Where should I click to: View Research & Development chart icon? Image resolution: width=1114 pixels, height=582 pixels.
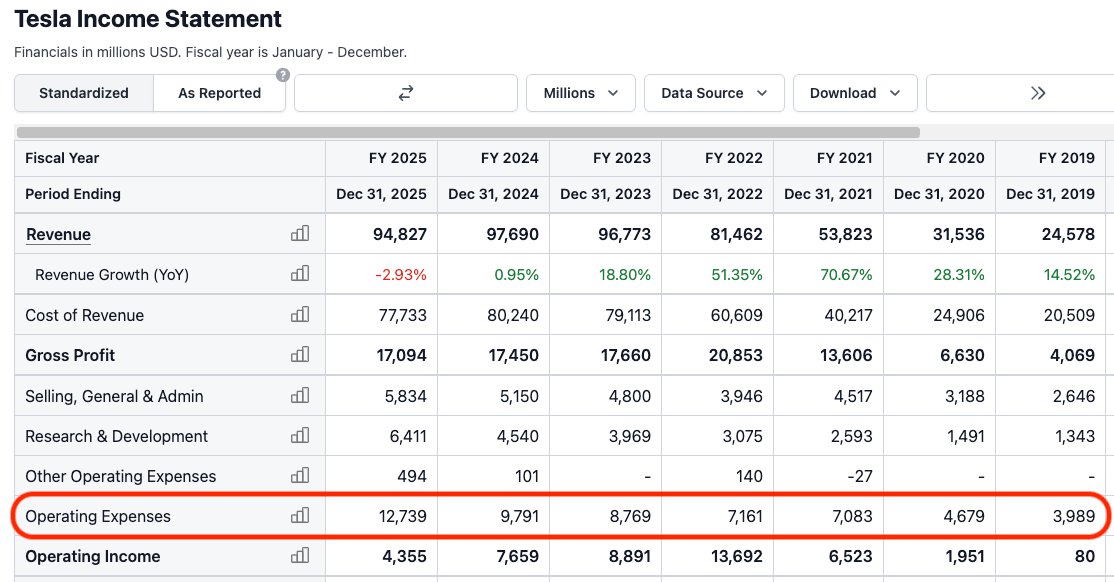299,436
